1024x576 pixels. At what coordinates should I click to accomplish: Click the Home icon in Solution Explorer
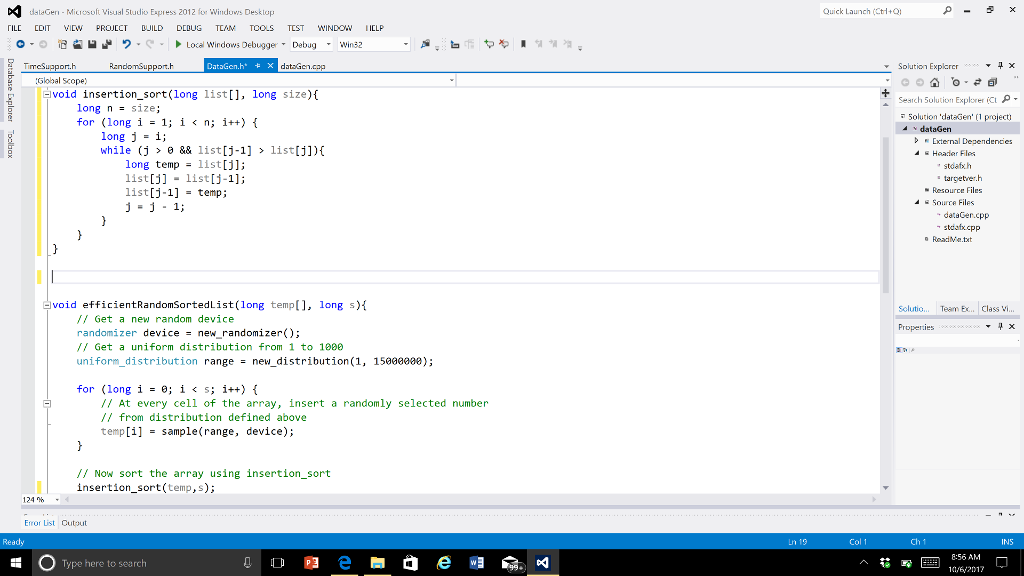coord(935,83)
